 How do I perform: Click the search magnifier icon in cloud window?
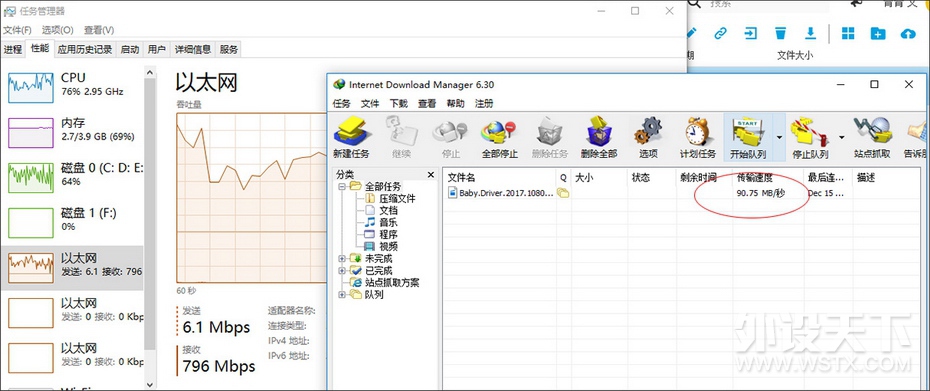coord(695,3)
